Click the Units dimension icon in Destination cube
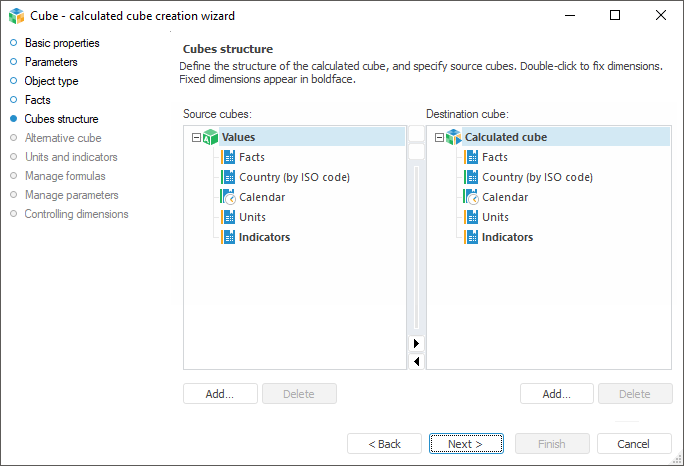This screenshot has width=684, height=466. tap(471, 217)
